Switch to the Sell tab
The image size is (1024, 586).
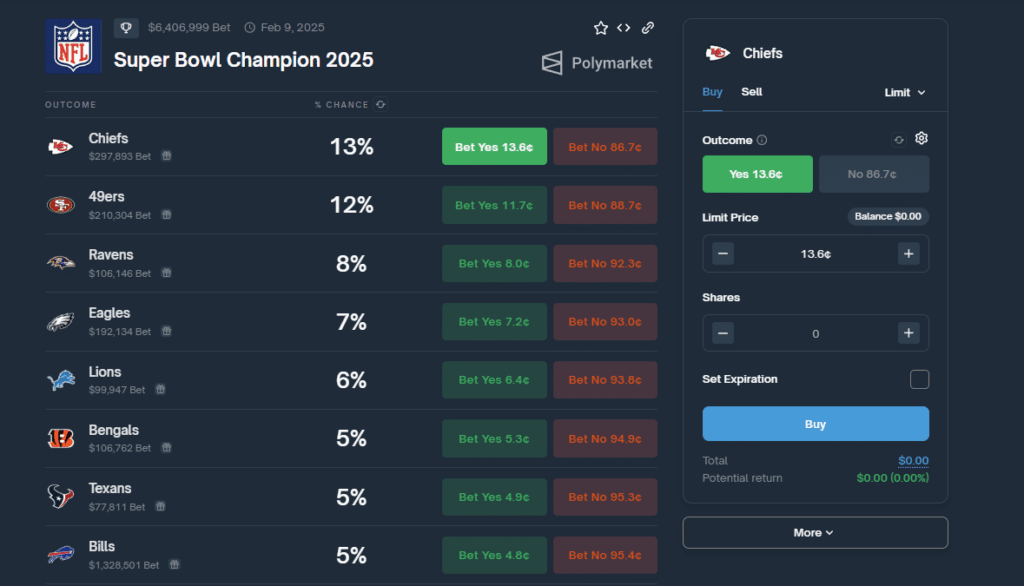[751, 91]
